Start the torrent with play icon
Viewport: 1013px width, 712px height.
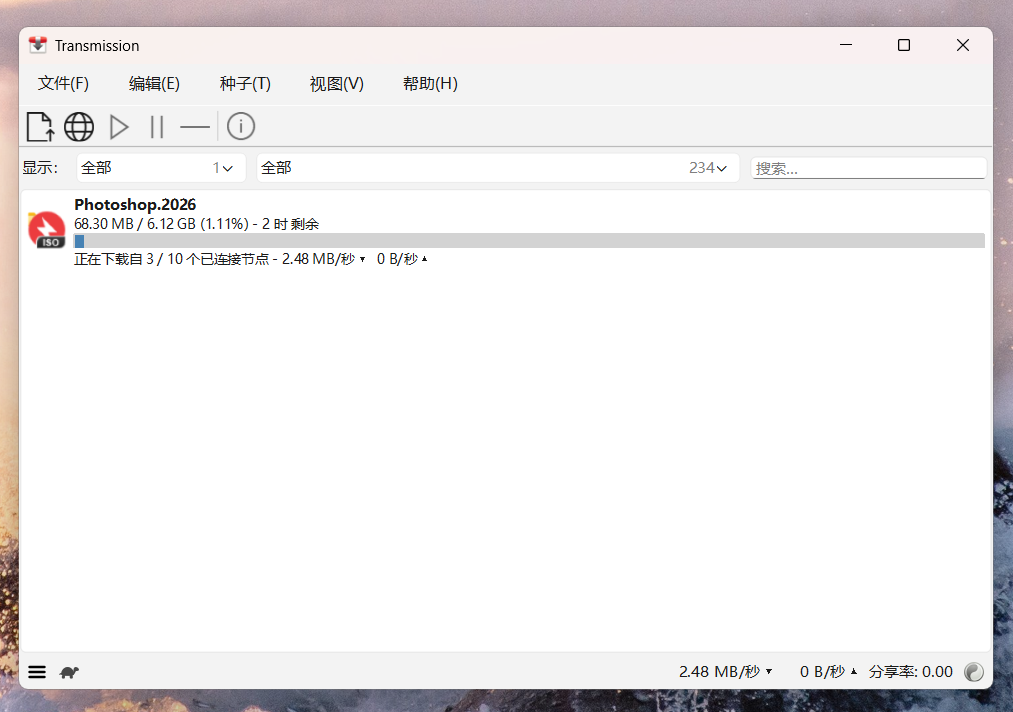click(x=119, y=127)
